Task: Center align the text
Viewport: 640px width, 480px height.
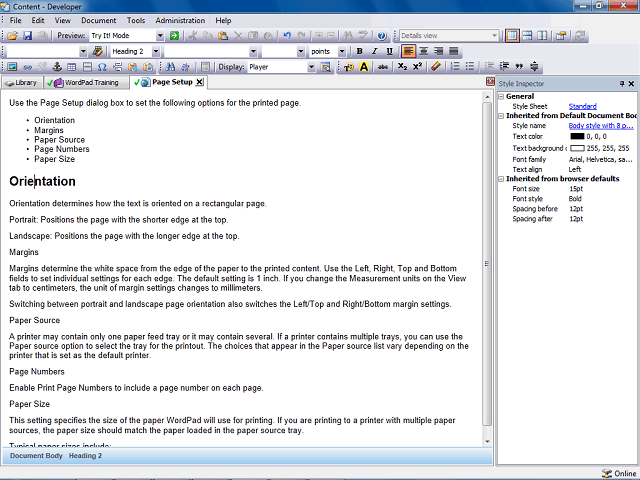Action: pyautogui.click(x=424, y=51)
